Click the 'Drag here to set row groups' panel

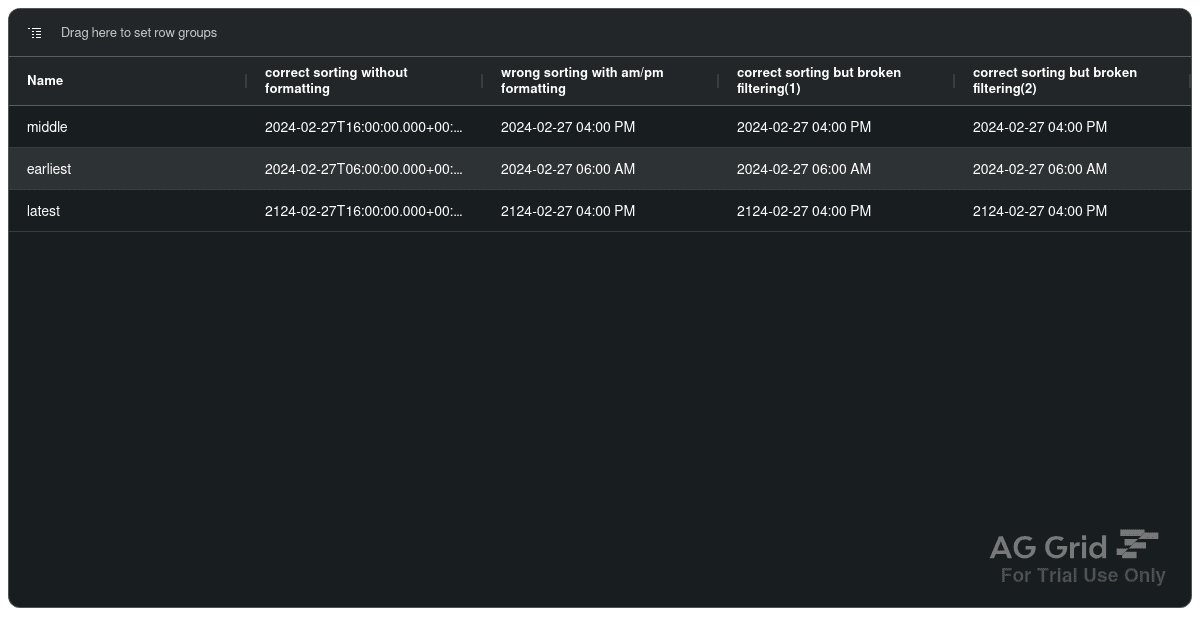click(x=600, y=33)
